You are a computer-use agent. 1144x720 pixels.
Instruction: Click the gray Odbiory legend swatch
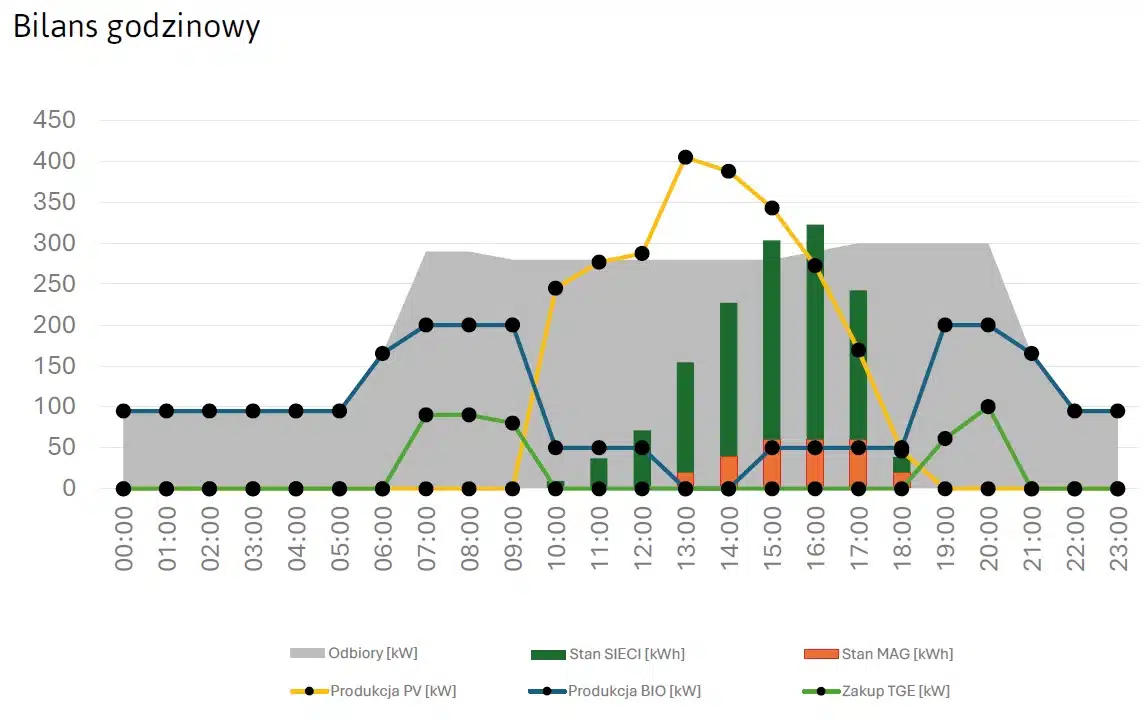[x=307, y=654]
